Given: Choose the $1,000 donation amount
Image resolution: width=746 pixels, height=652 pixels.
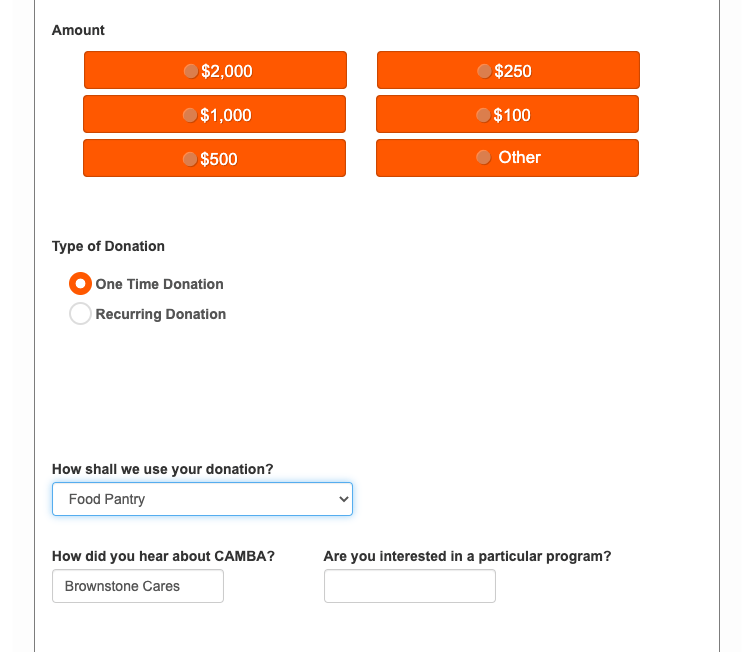Looking at the screenshot, I should click(214, 115).
